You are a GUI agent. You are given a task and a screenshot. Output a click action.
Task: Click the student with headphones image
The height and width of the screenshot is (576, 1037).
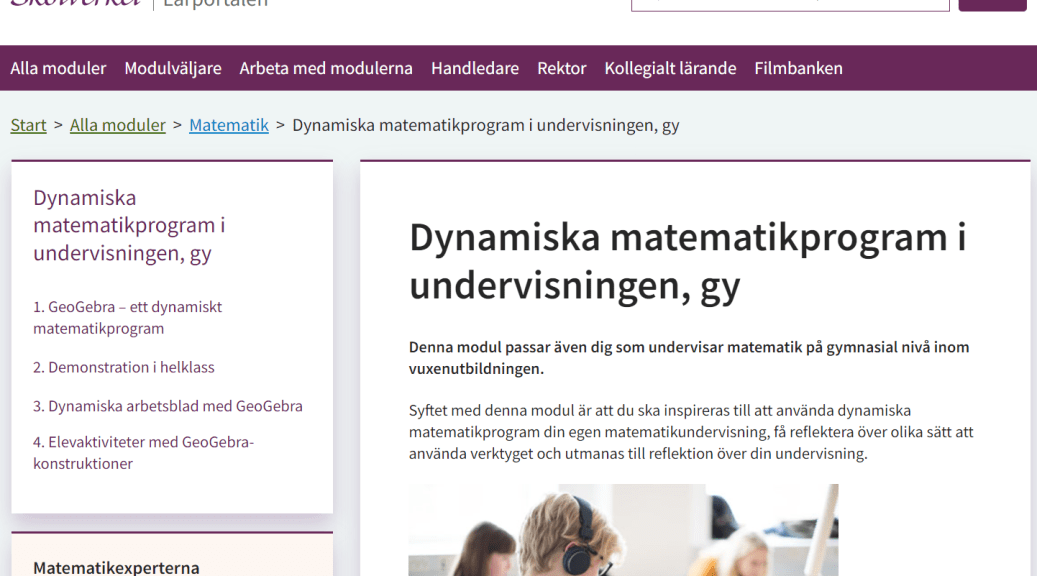click(623, 530)
